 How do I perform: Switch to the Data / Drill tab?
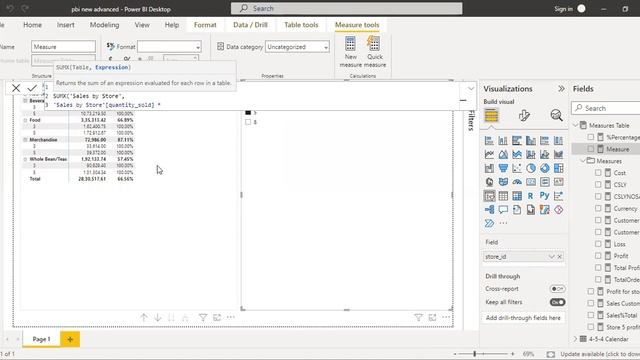tap(250, 25)
